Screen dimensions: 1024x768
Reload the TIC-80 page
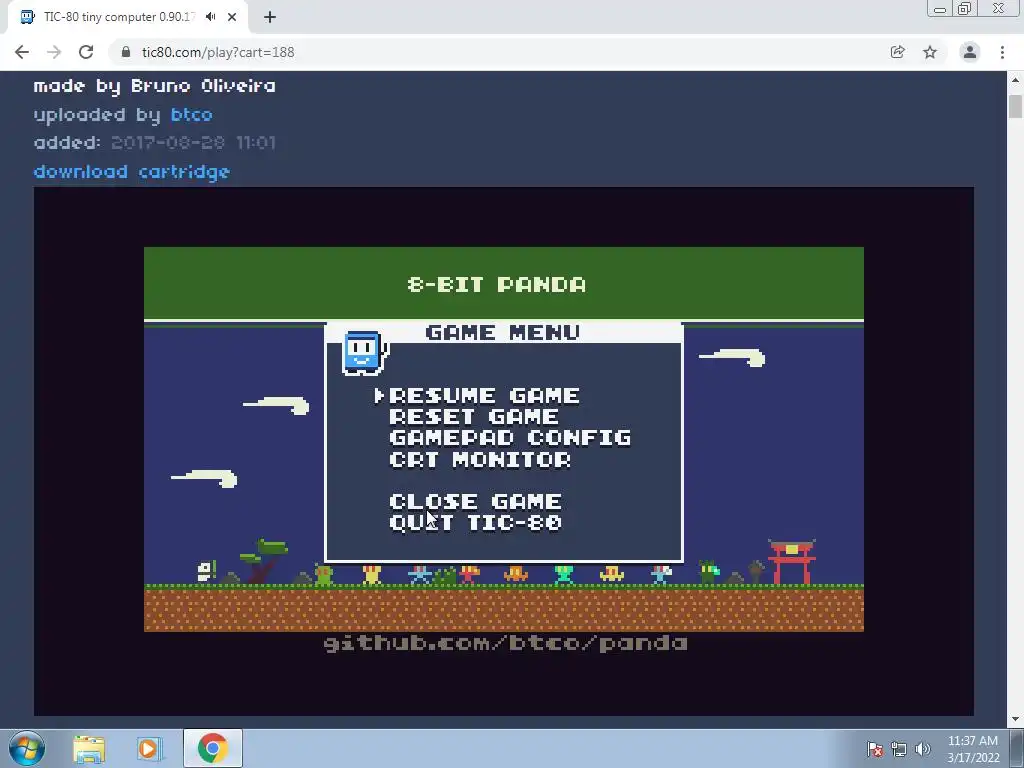[86, 52]
